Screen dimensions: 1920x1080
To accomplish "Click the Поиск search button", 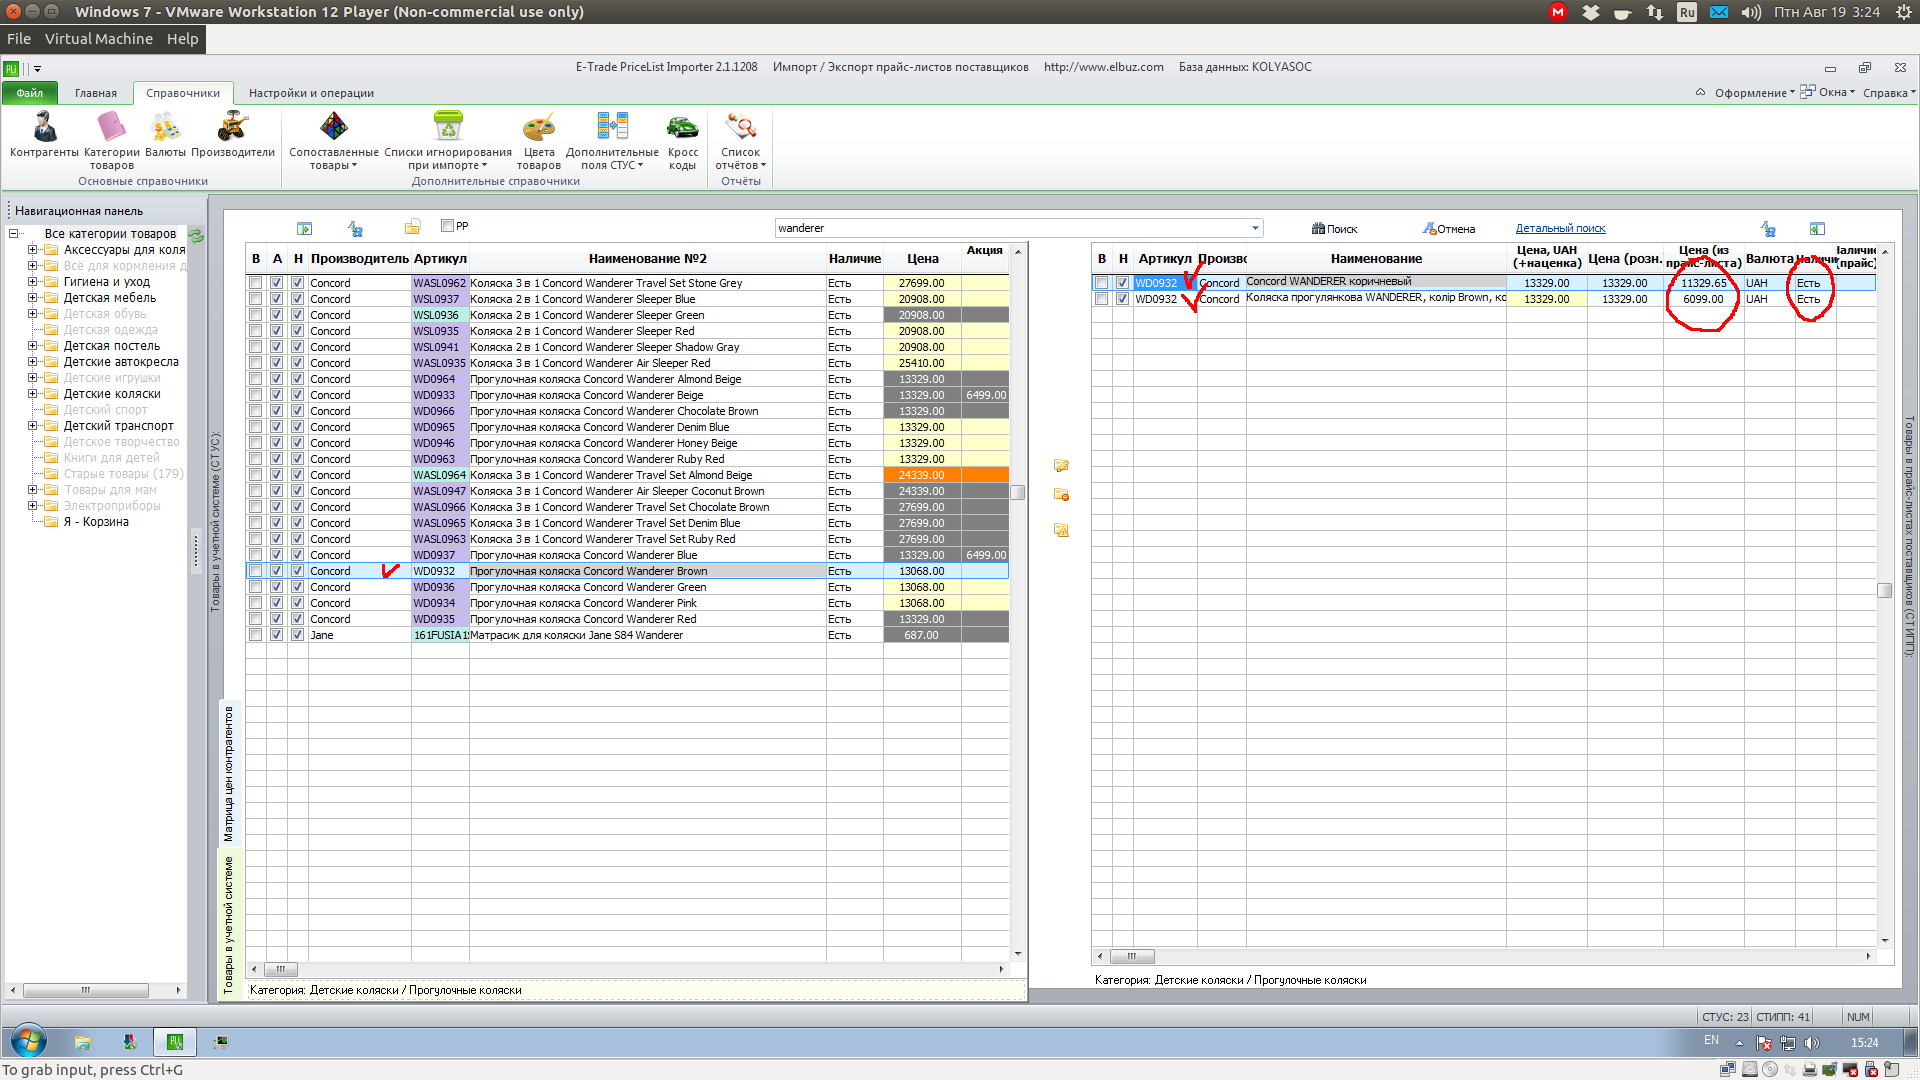I will pyautogui.click(x=1335, y=229).
